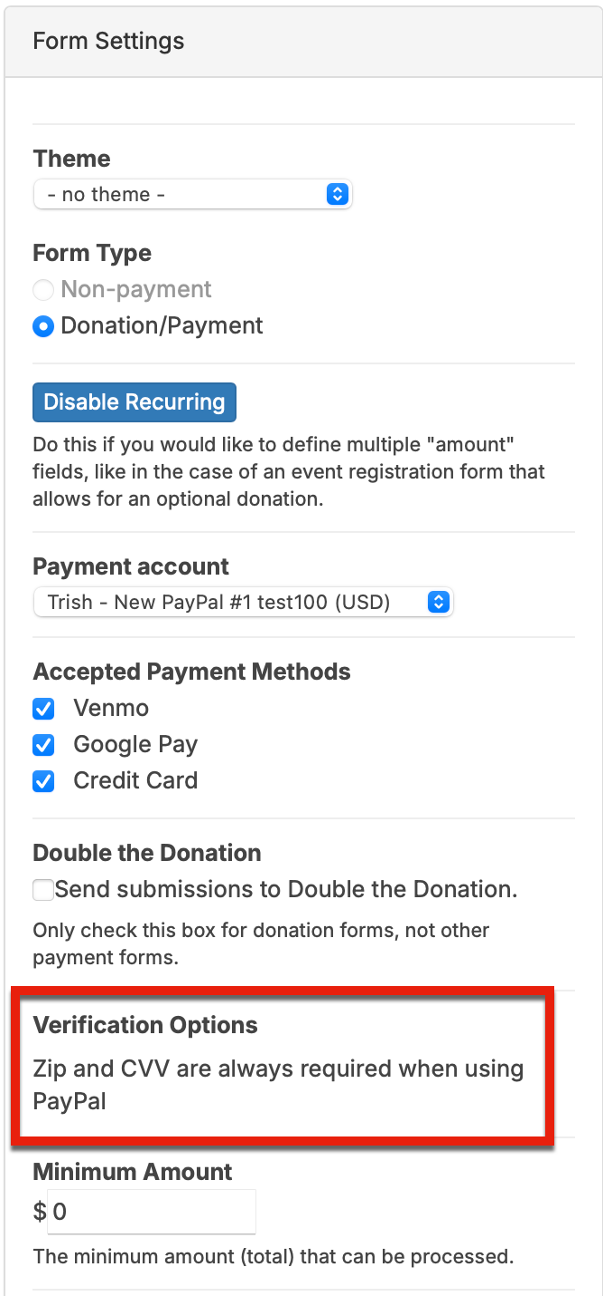Select the Donation/Payment radio button
Image resolution: width=604 pixels, height=1296 pixels.
tap(43, 326)
